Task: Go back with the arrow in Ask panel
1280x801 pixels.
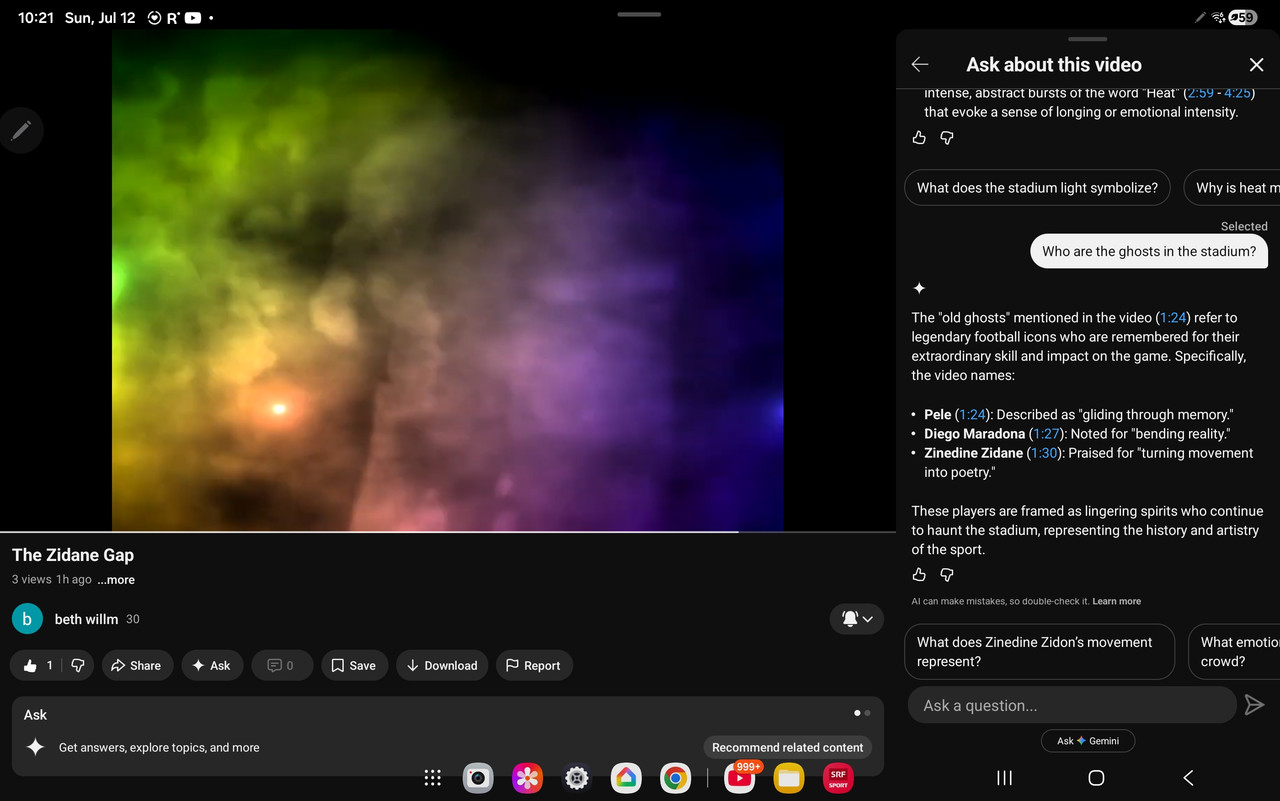Action: [x=920, y=65]
